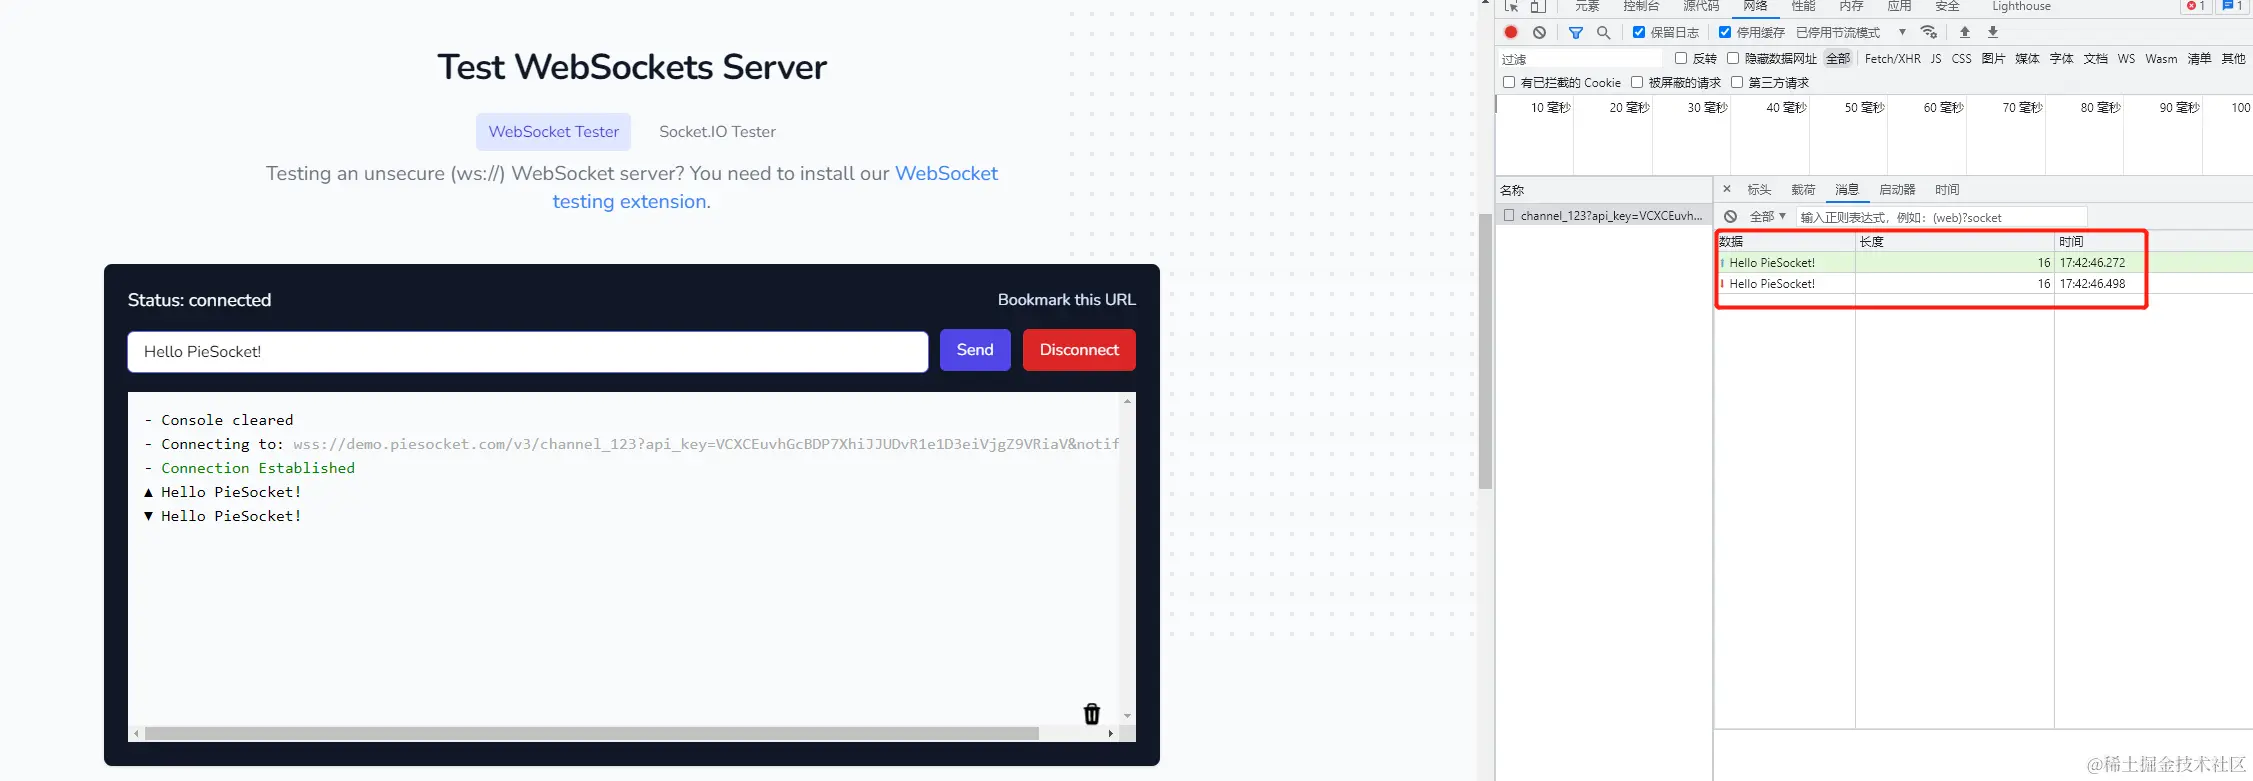Open the 全部 message filter dropdown
This screenshot has width=2253, height=781.
tap(1767, 216)
